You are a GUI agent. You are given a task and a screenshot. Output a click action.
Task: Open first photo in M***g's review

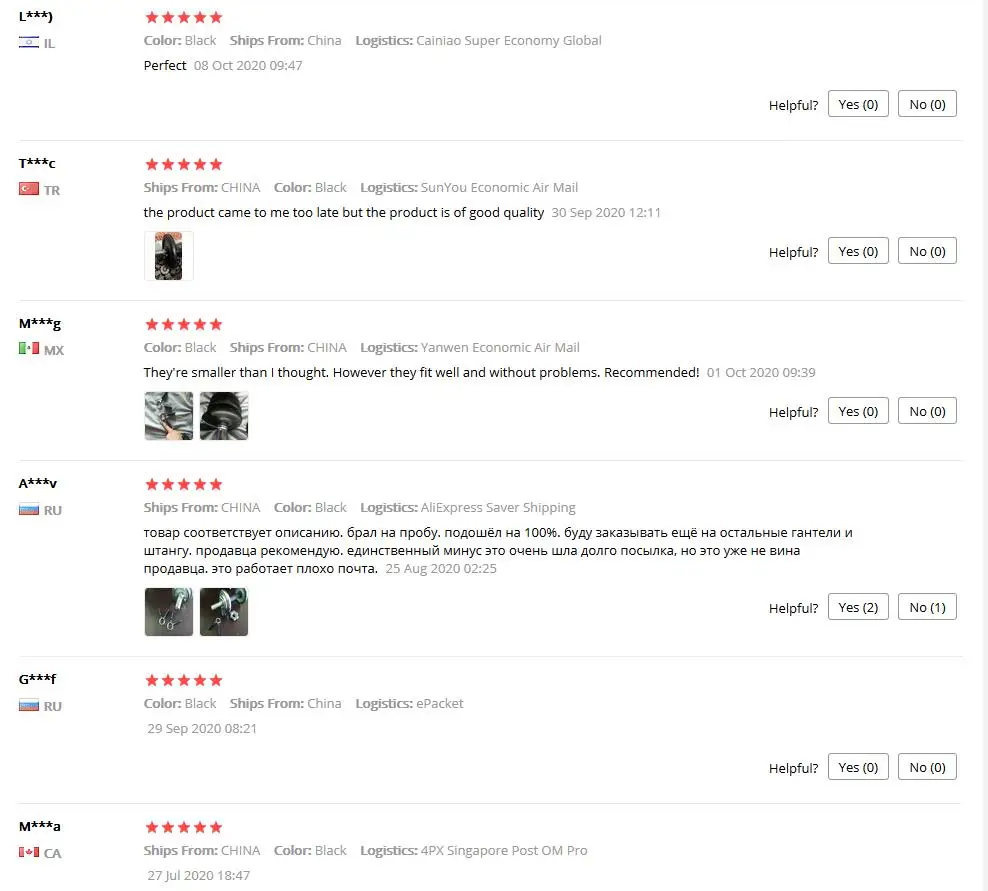(x=168, y=416)
